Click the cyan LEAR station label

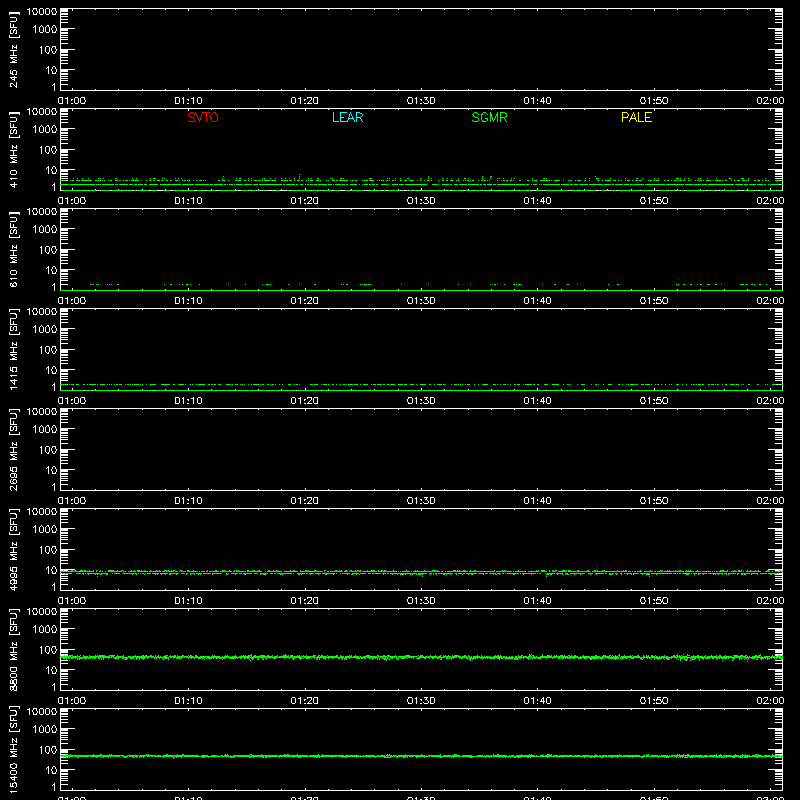347,117
